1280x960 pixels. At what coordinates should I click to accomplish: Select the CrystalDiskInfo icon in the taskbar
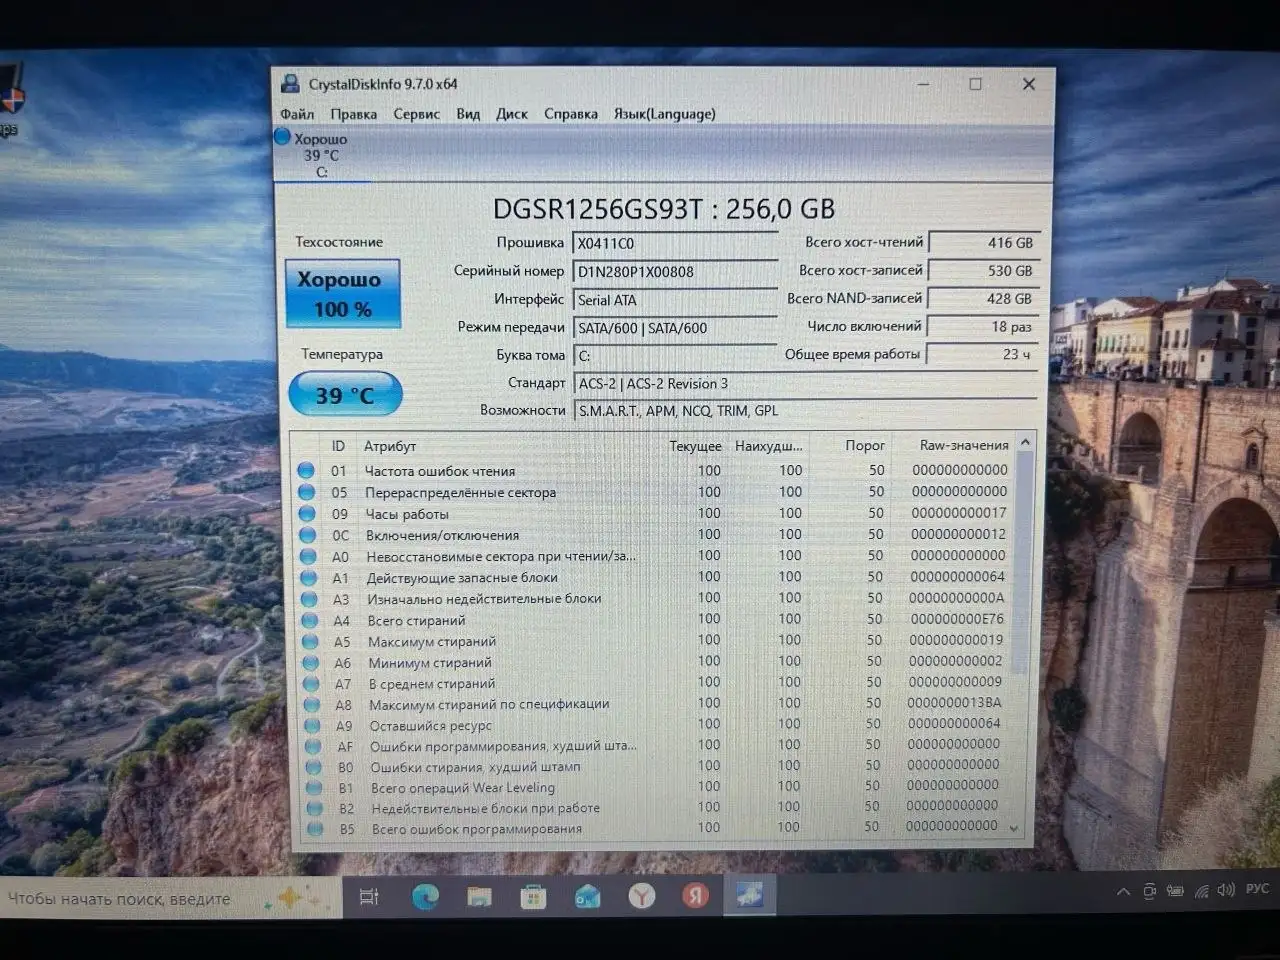(749, 895)
